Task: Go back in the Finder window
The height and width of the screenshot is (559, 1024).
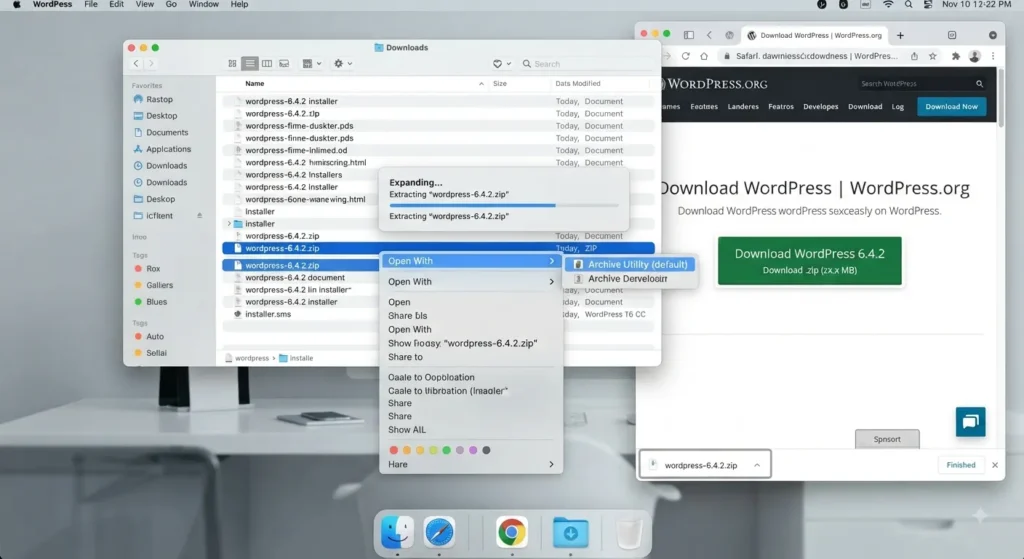Action: coord(136,63)
